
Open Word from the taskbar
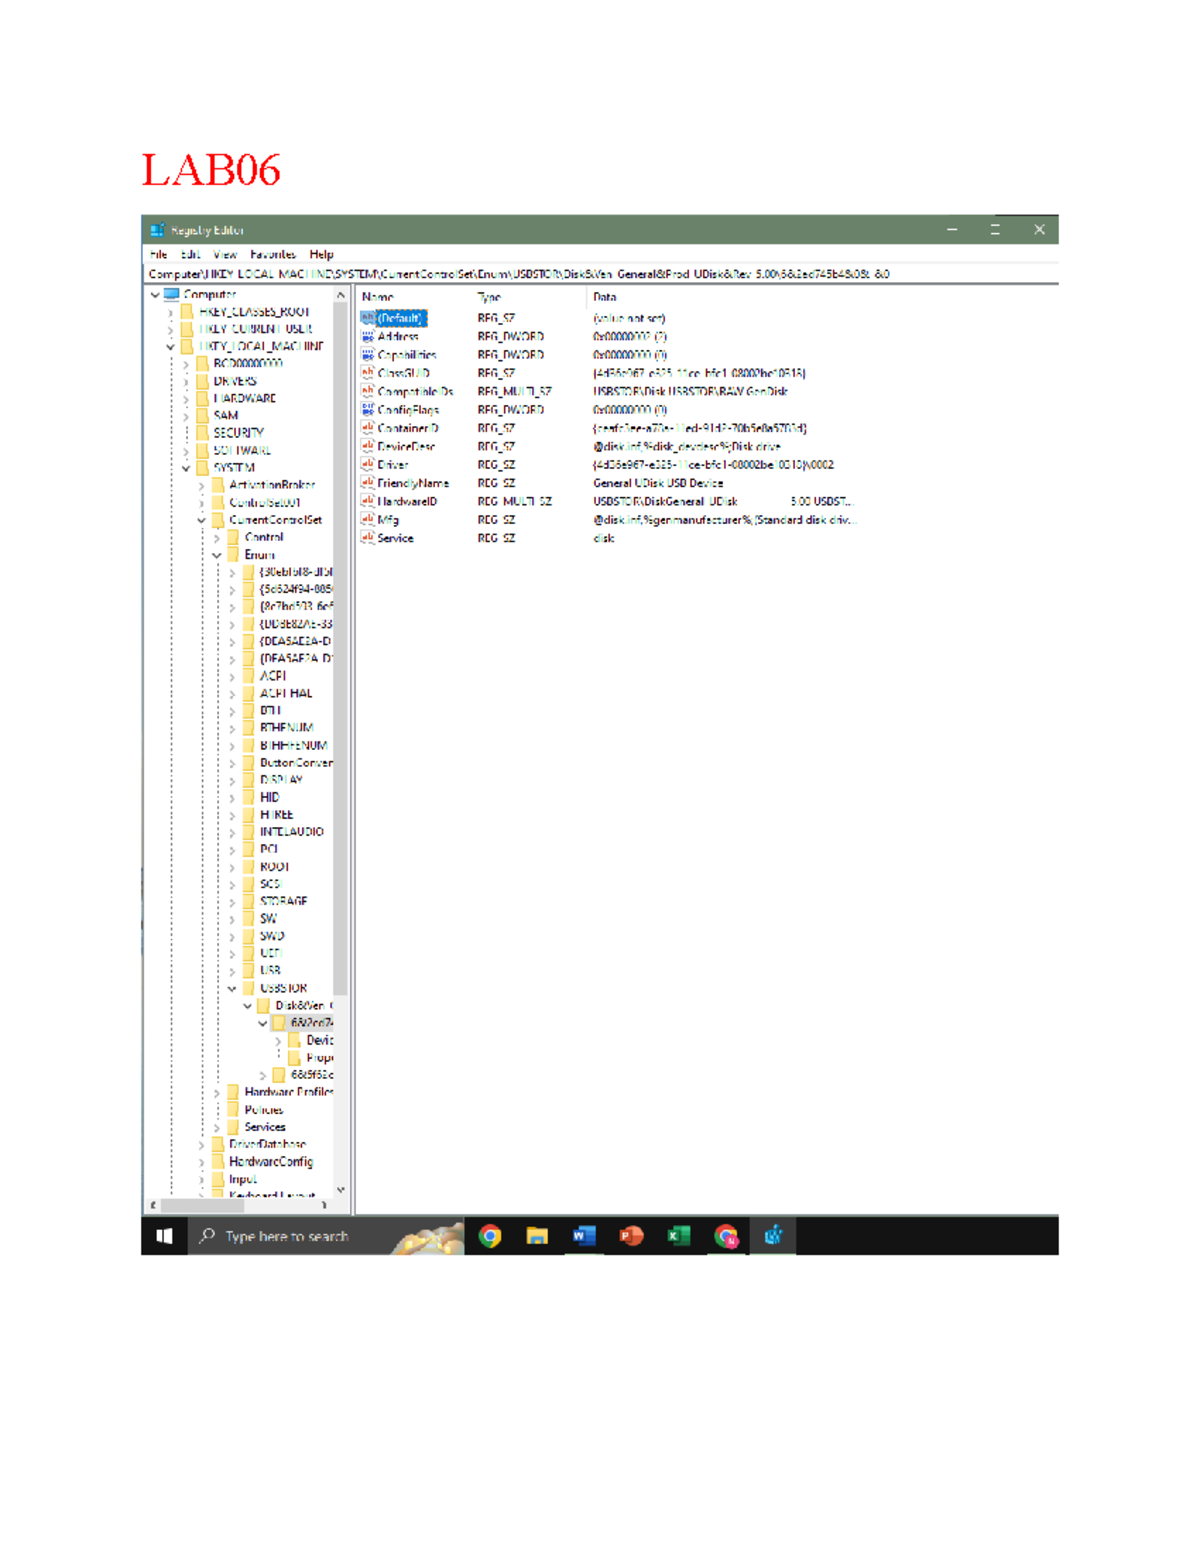point(584,1237)
